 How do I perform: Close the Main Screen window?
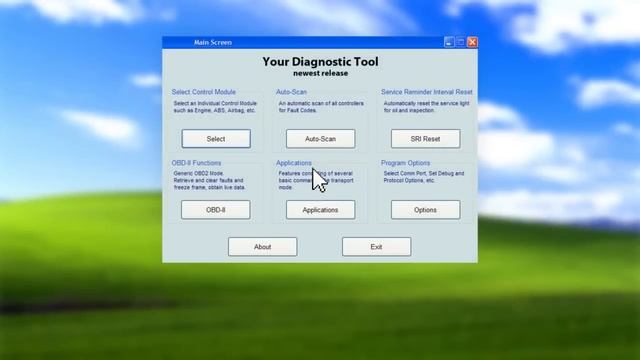(x=472, y=42)
